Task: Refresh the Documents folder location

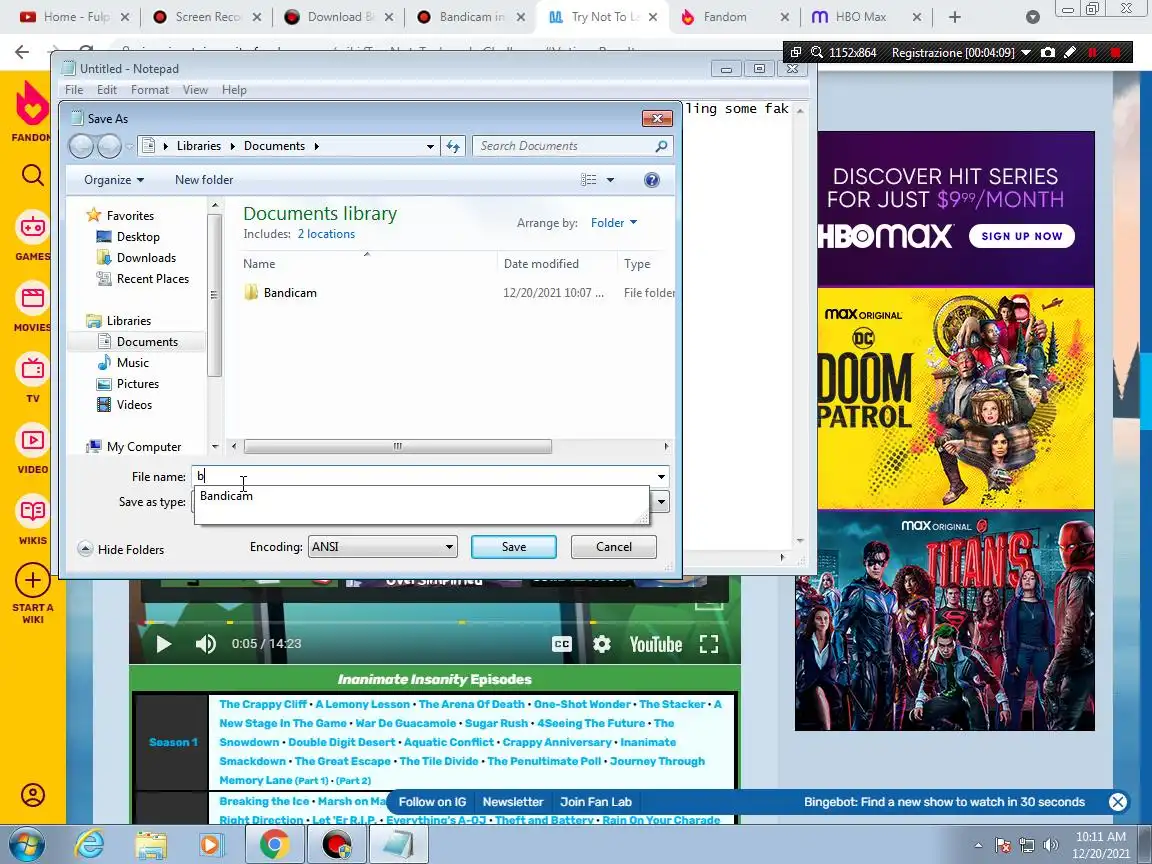Action: click(x=453, y=146)
